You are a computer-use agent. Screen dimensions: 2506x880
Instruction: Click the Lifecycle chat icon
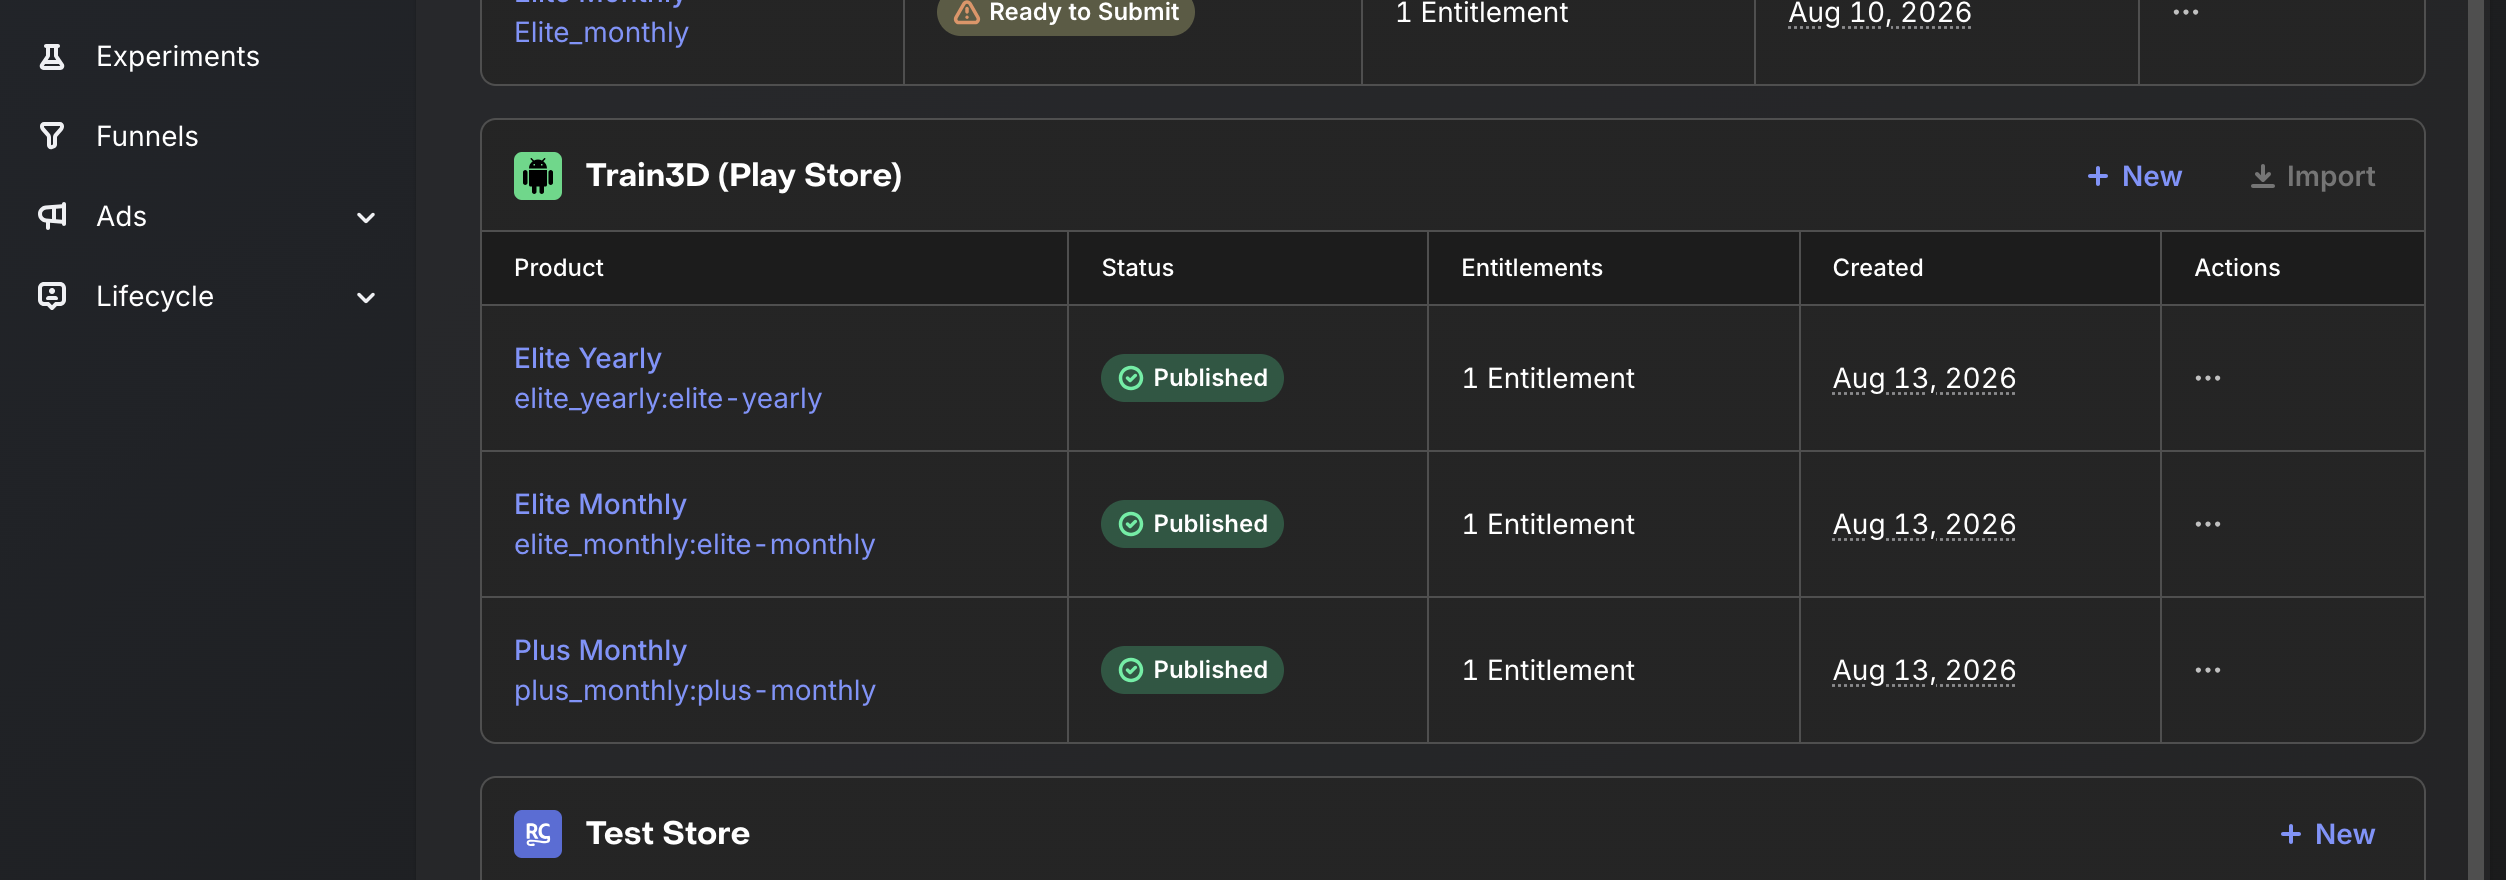click(x=52, y=296)
